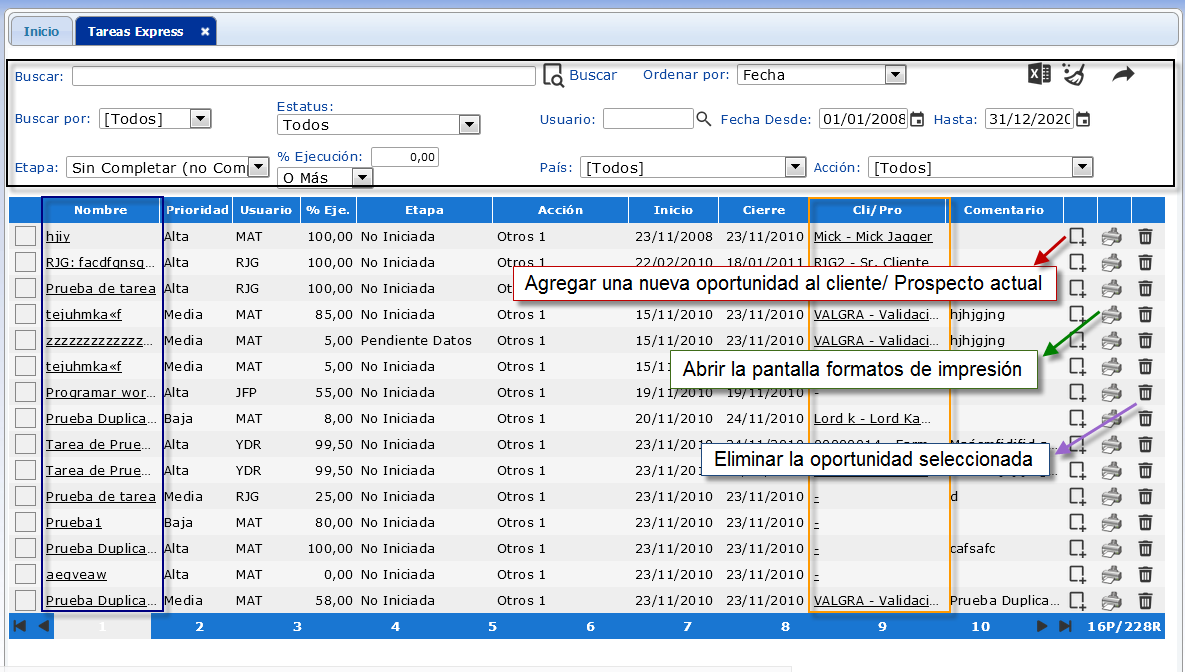Click the clear filters broom icon
The width and height of the screenshot is (1185, 672).
click(x=1073, y=74)
